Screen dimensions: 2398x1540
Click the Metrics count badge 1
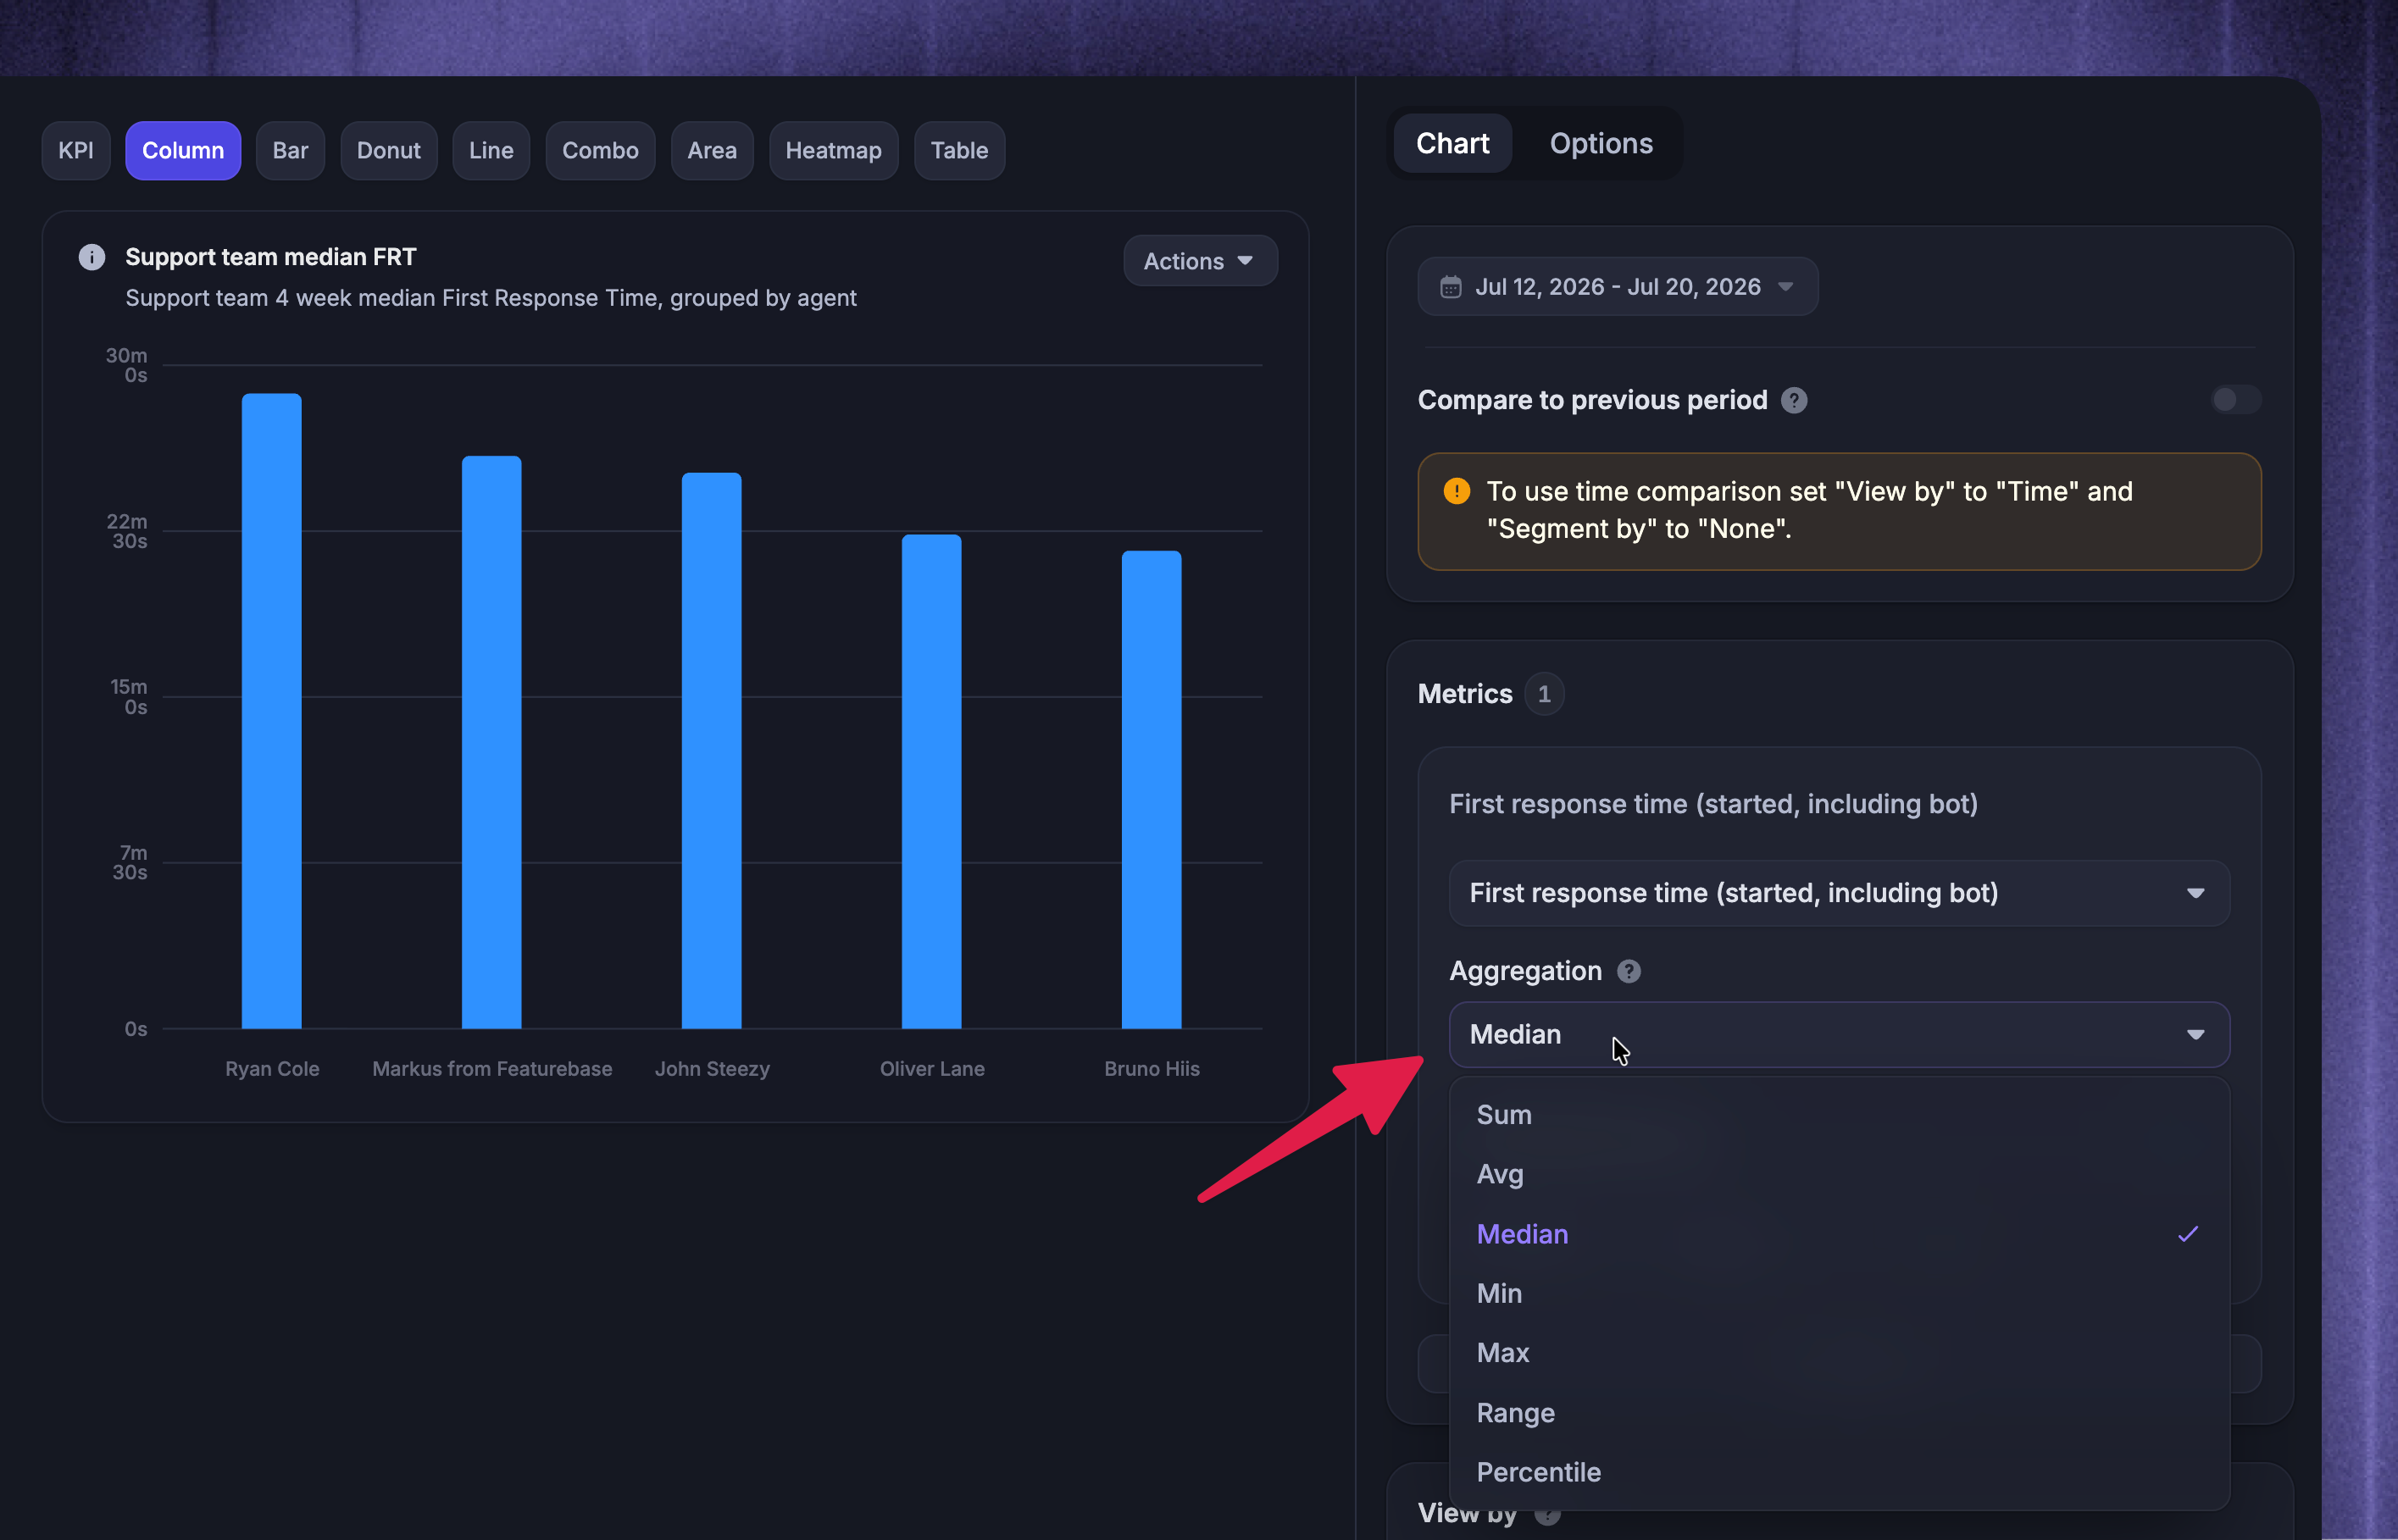[x=1544, y=694]
